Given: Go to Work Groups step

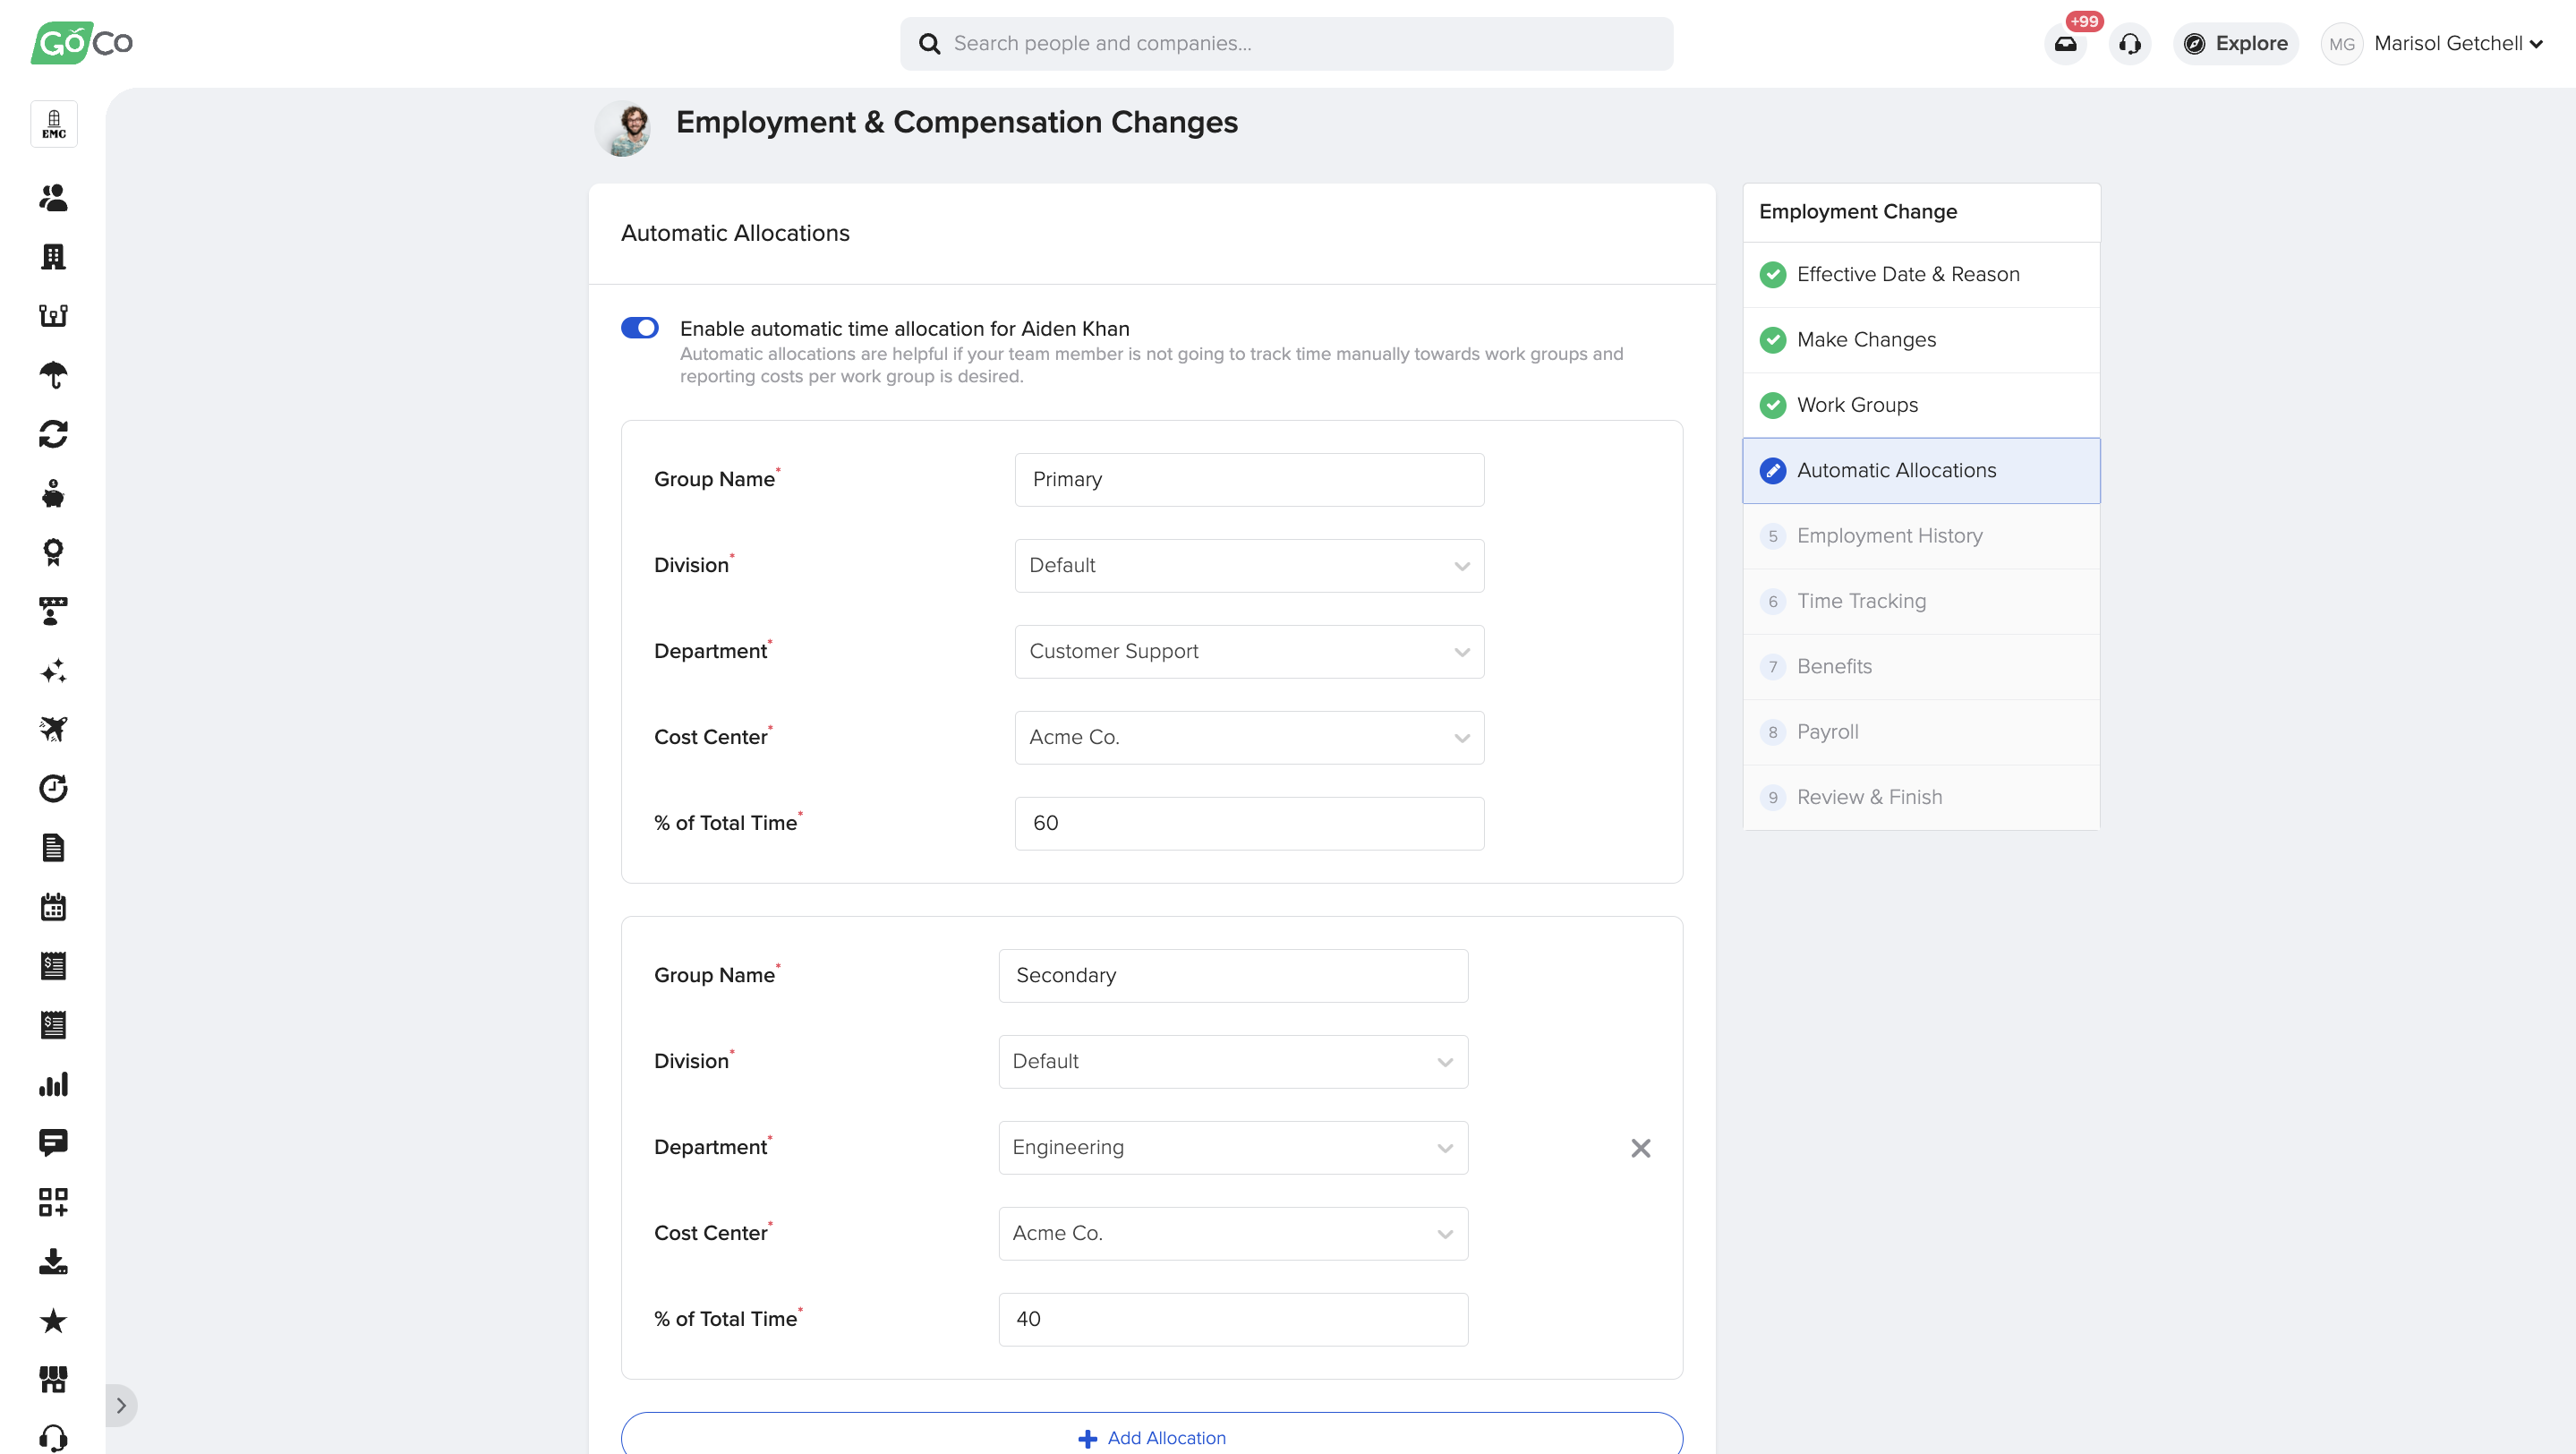Looking at the screenshot, I should click(x=1856, y=405).
